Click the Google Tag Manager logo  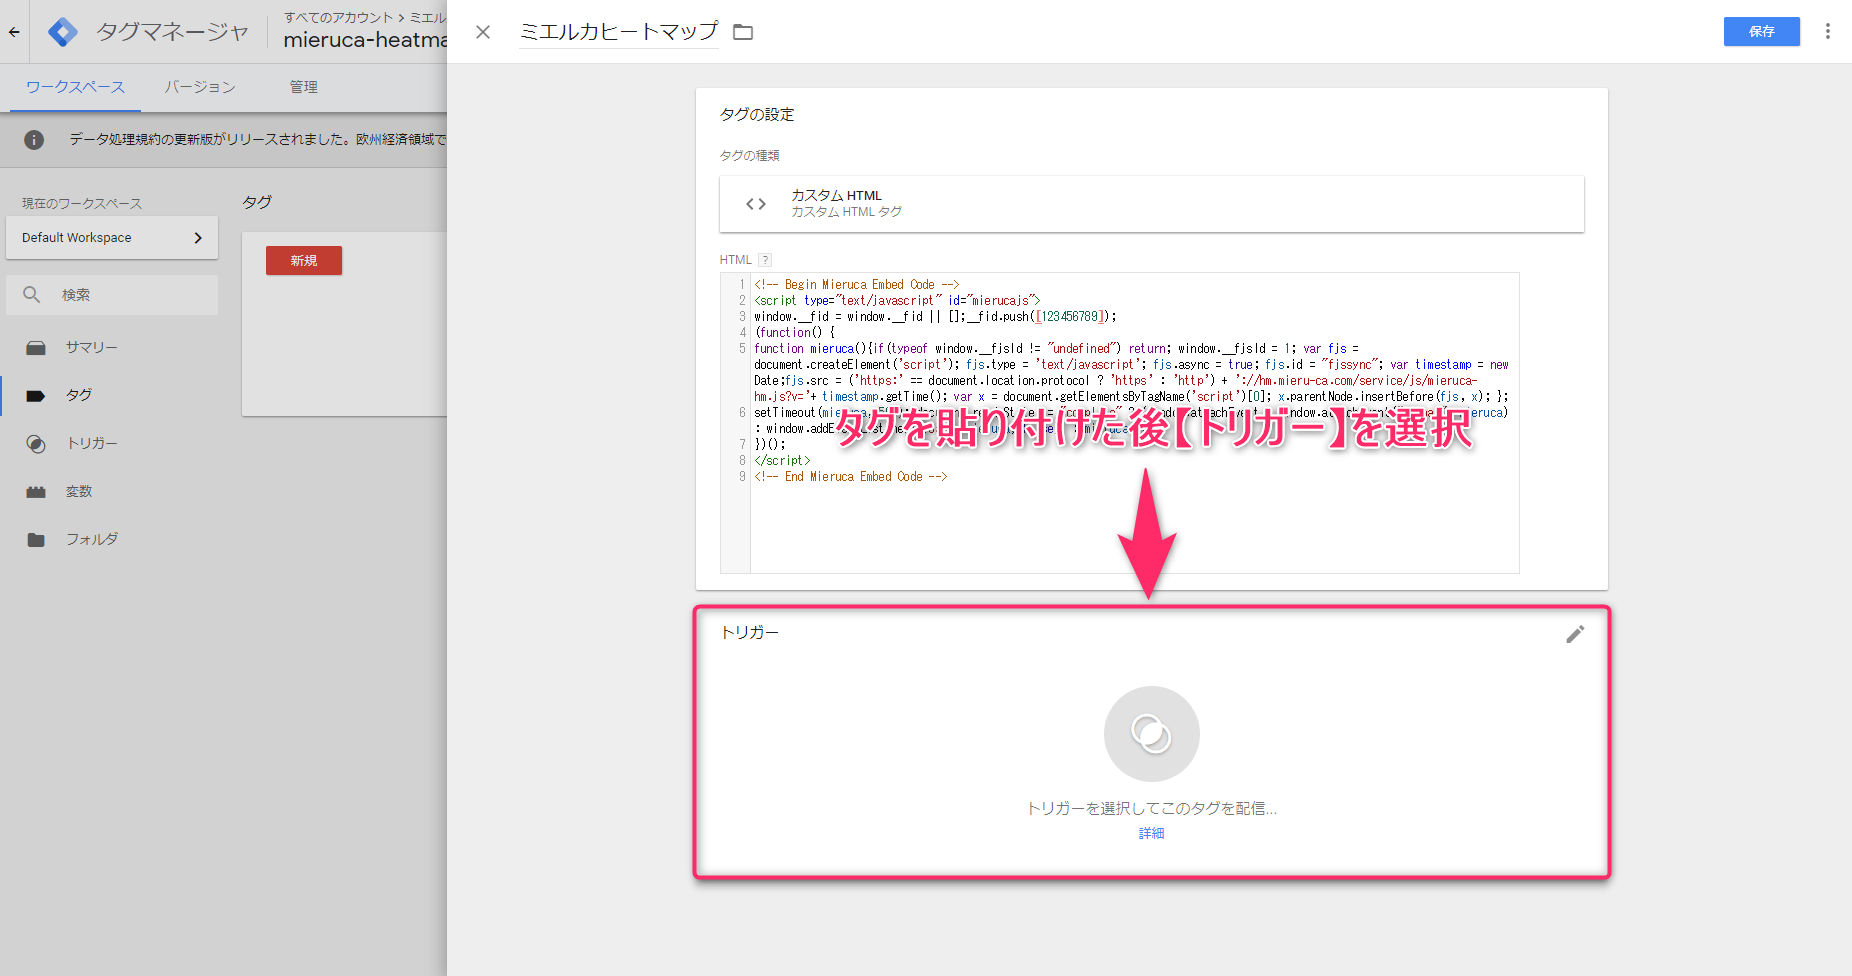(63, 32)
